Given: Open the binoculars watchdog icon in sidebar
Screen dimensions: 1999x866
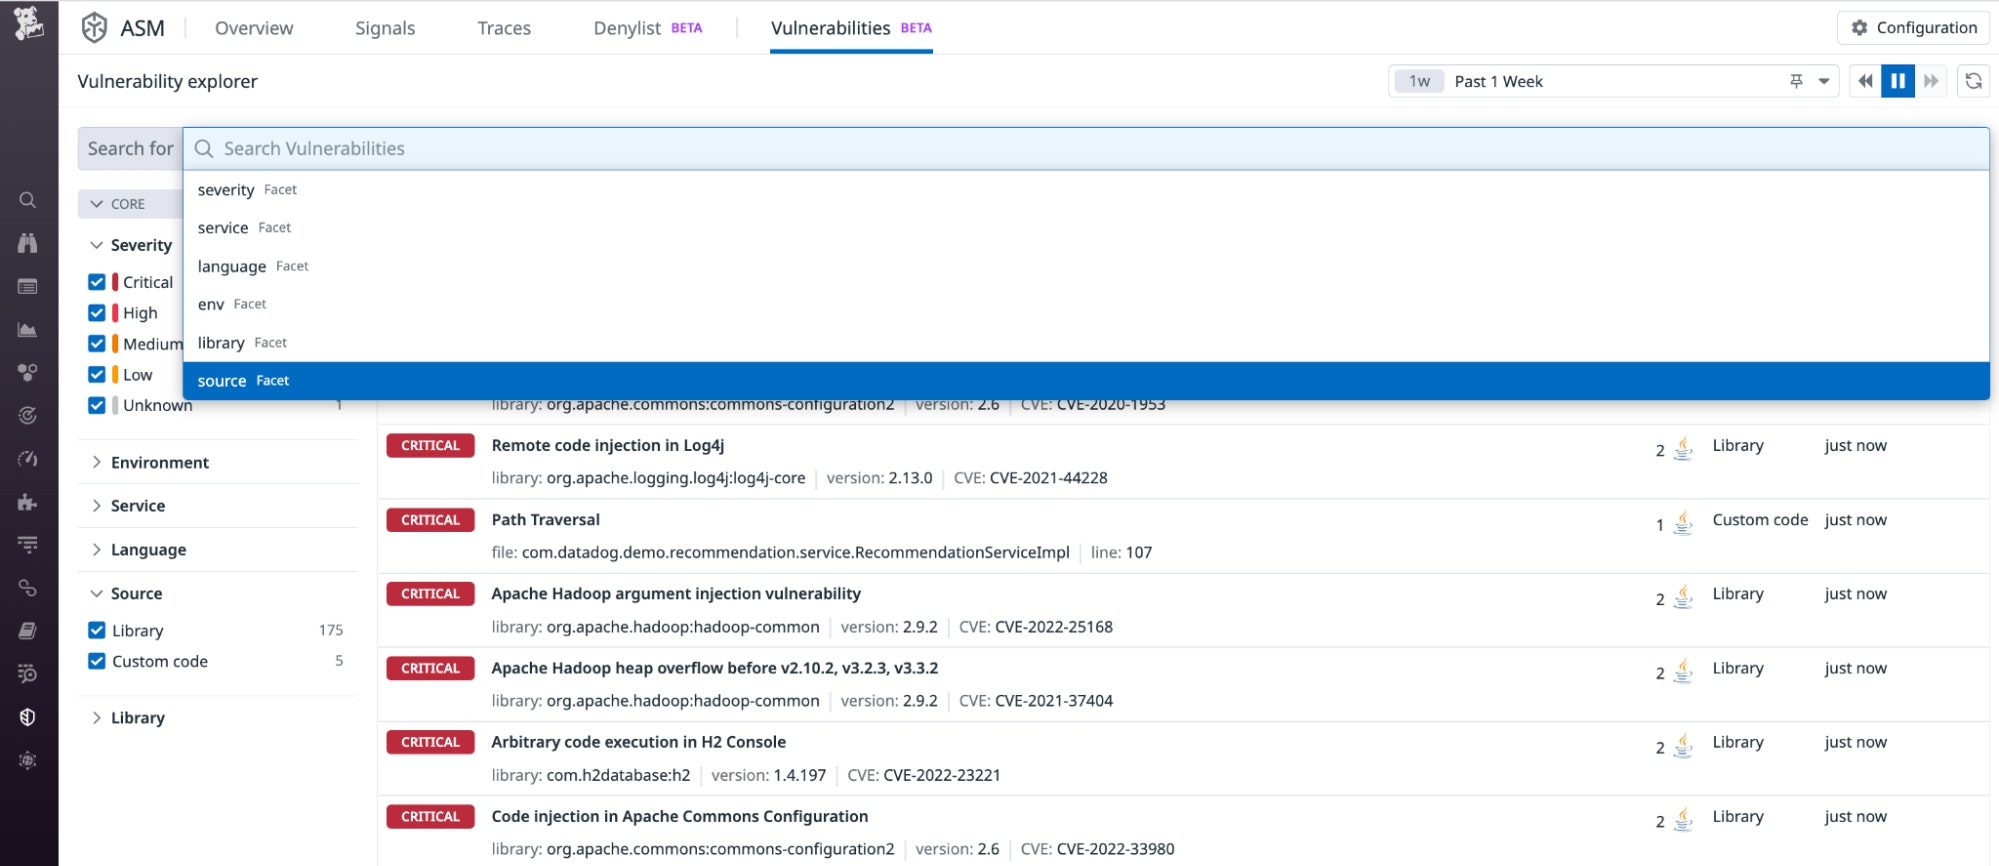Looking at the screenshot, I should click(28, 243).
